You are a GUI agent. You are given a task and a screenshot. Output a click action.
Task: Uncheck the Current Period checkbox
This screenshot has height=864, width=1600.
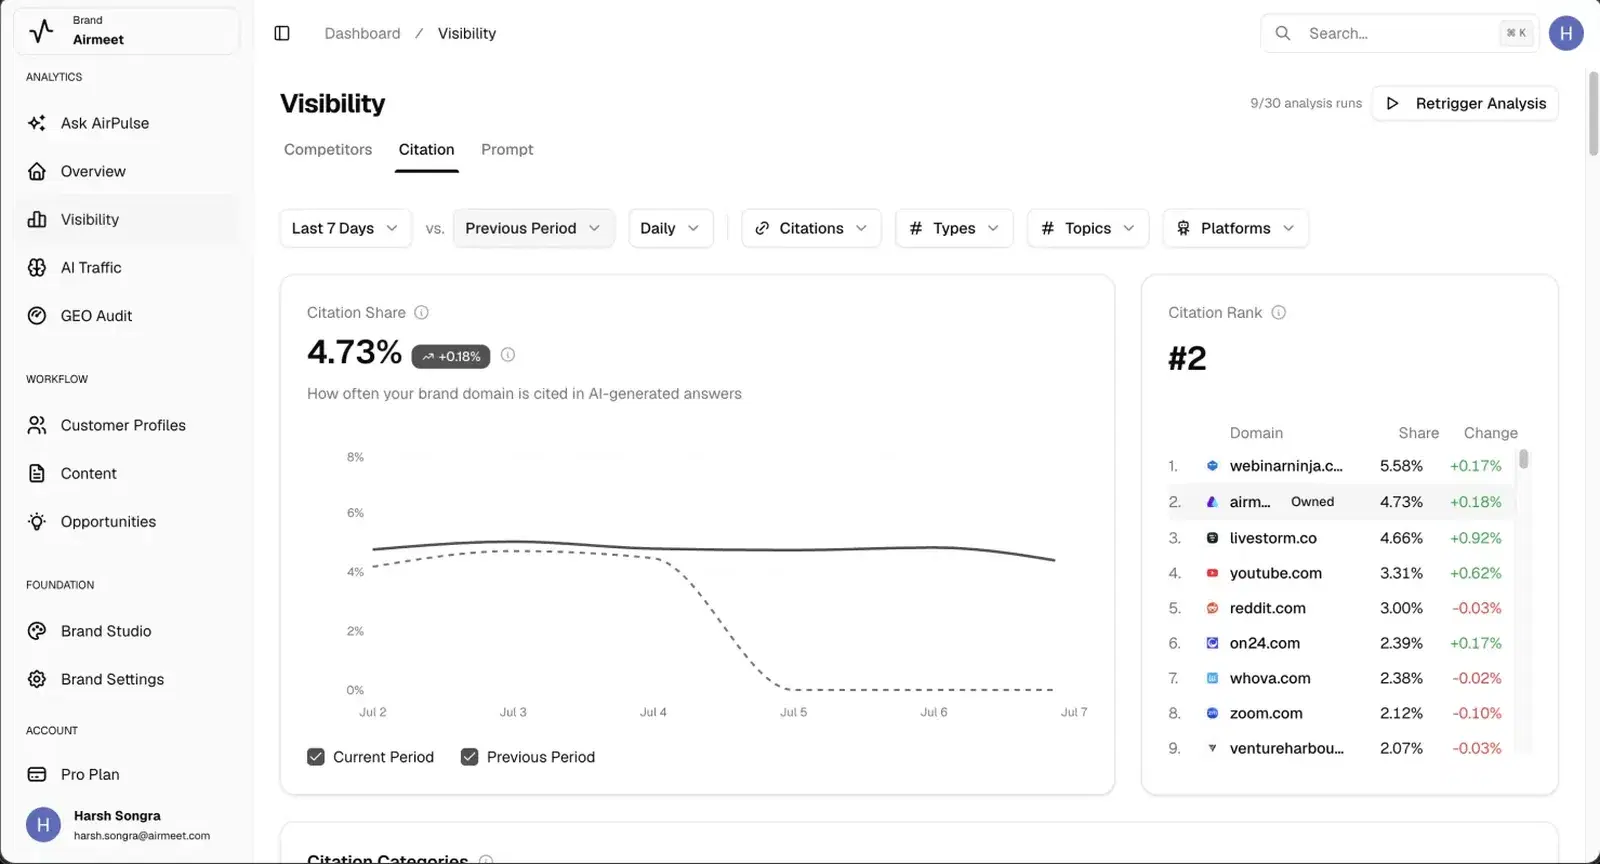pyautogui.click(x=316, y=757)
